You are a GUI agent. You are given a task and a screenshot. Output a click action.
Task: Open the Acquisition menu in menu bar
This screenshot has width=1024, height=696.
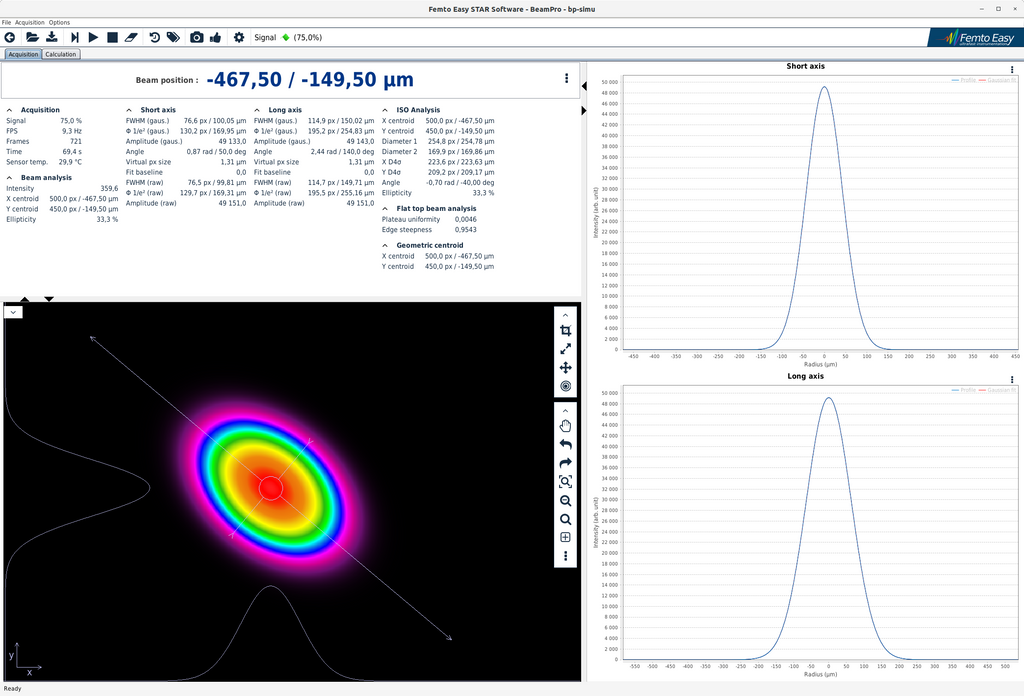pyautogui.click(x=29, y=22)
